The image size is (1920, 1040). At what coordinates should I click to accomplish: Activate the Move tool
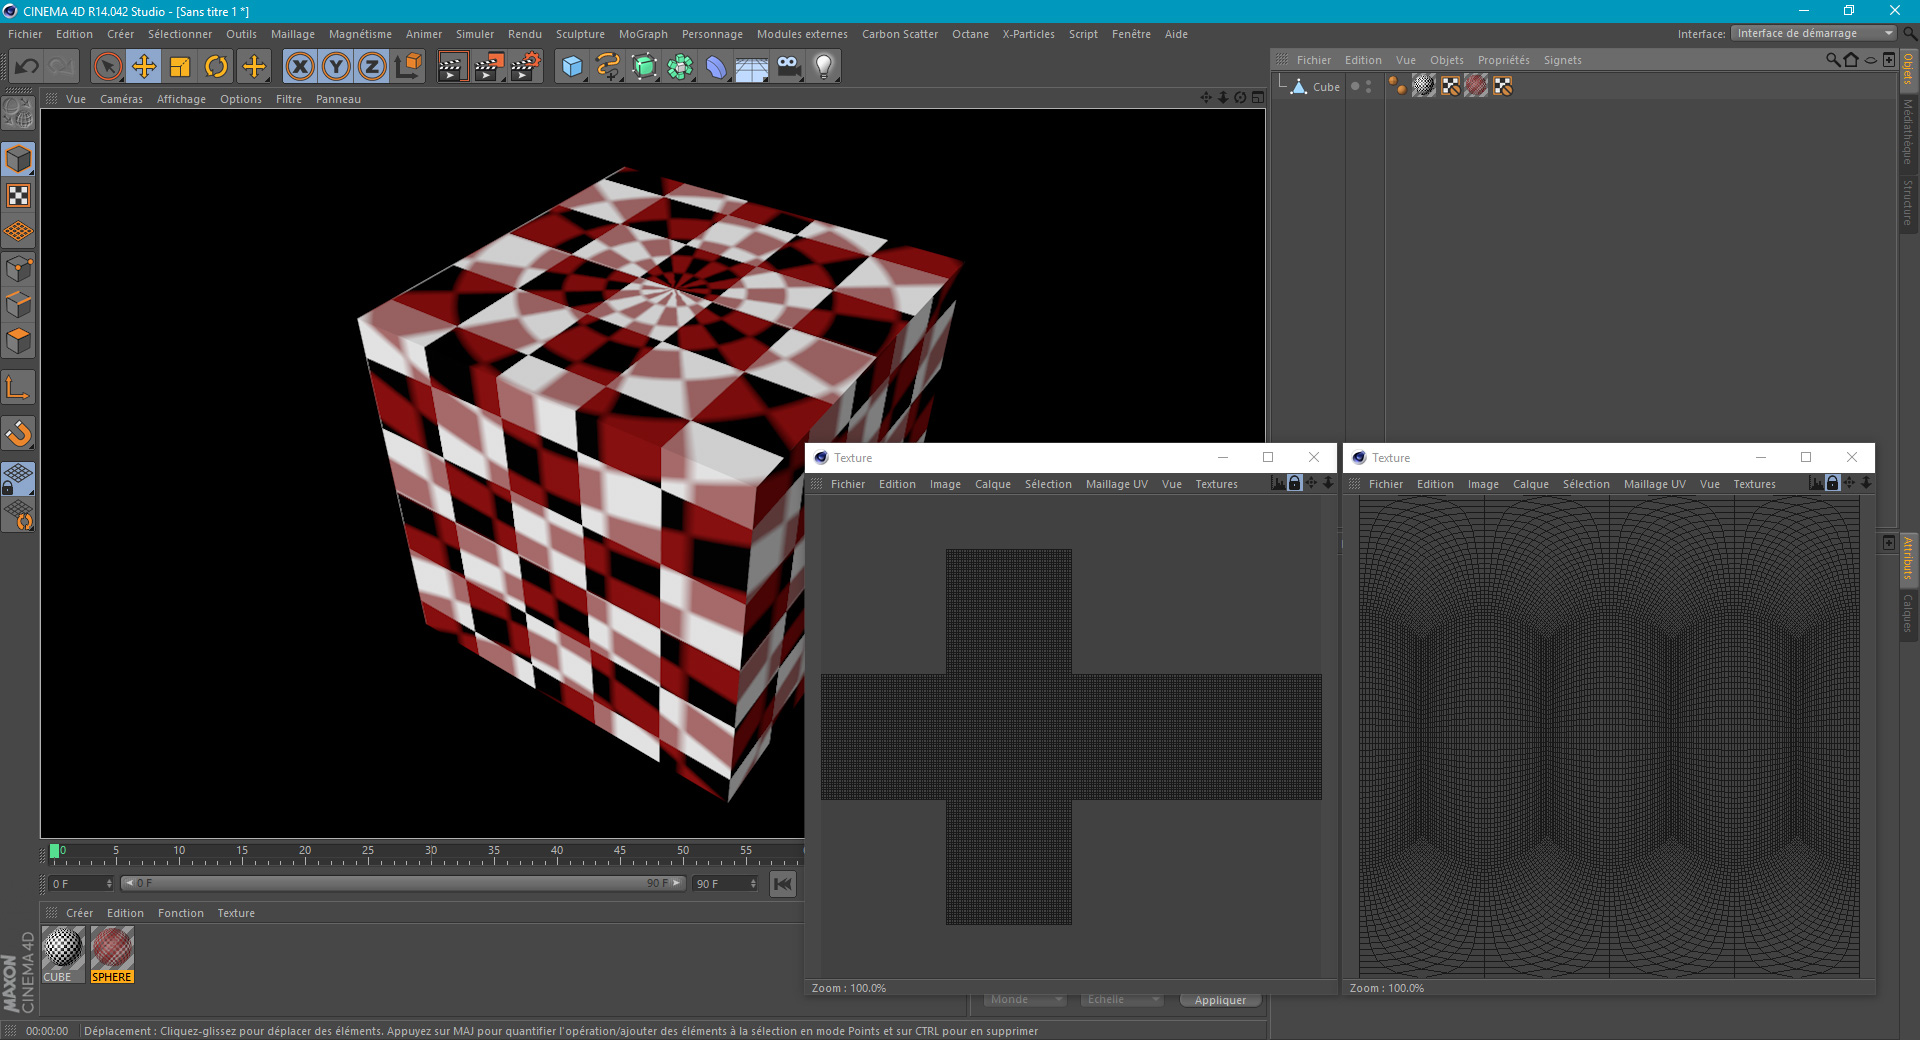click(x=144, y=67)
